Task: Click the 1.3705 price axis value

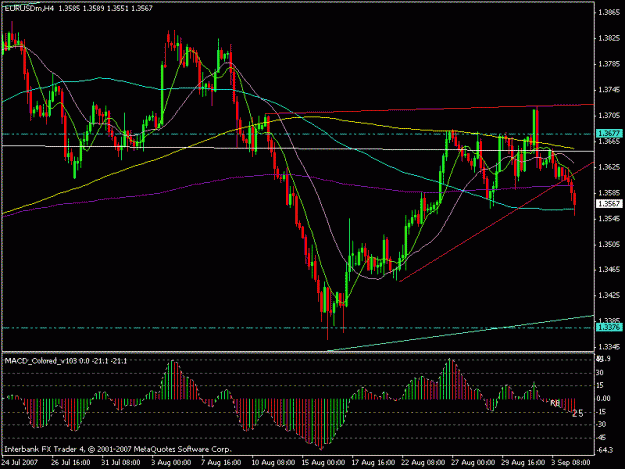Action: [x=609, y=116]
